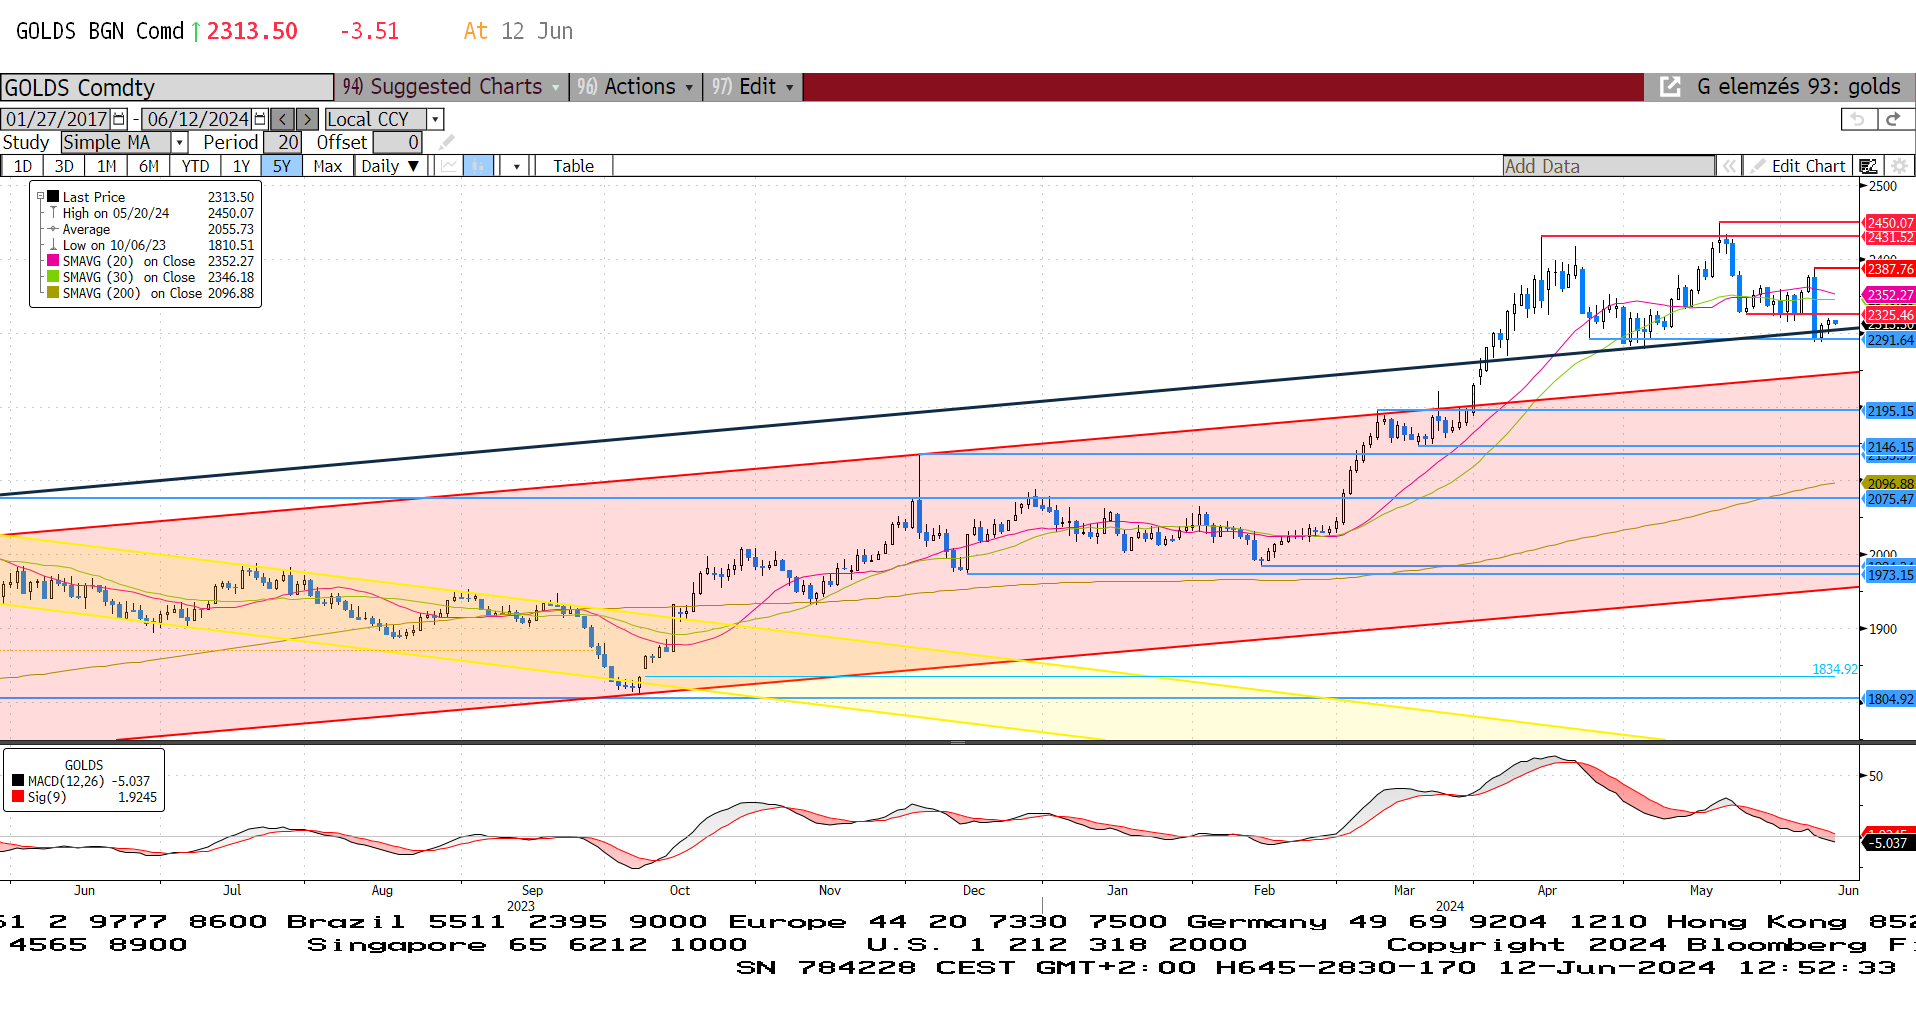
Task: Click SMAVG (30) green legend swatch
Action: tap(53, 277)
